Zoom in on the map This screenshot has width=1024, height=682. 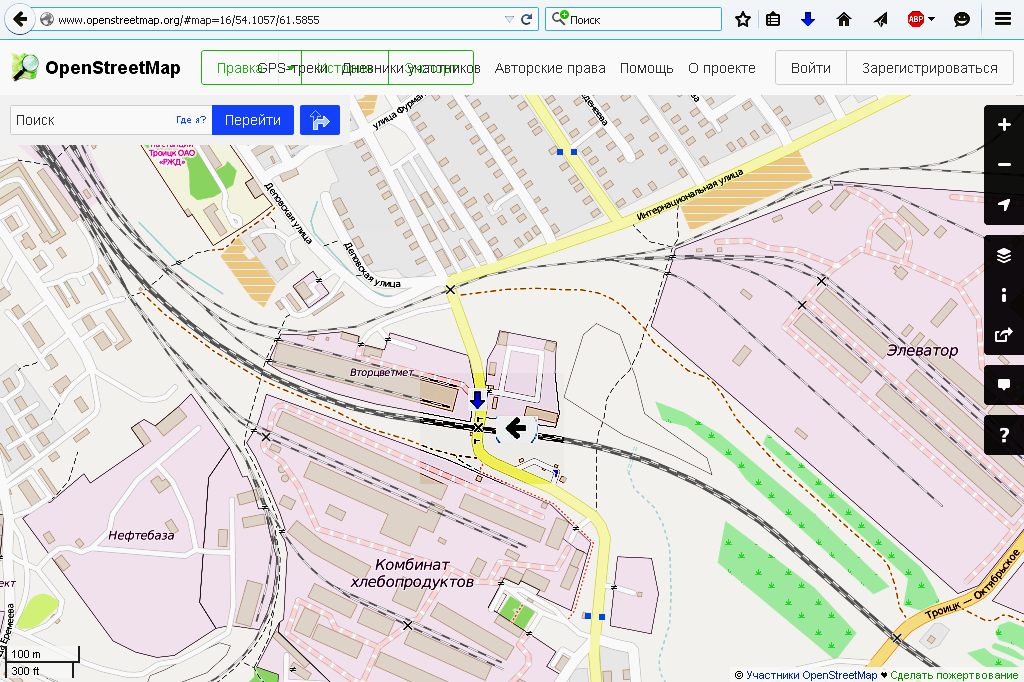click(x=1004, y=125)
